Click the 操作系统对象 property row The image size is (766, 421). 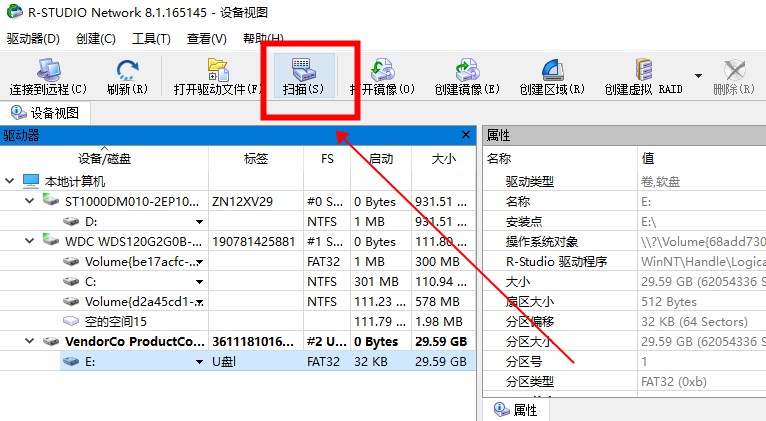click(x=624, y=241)
